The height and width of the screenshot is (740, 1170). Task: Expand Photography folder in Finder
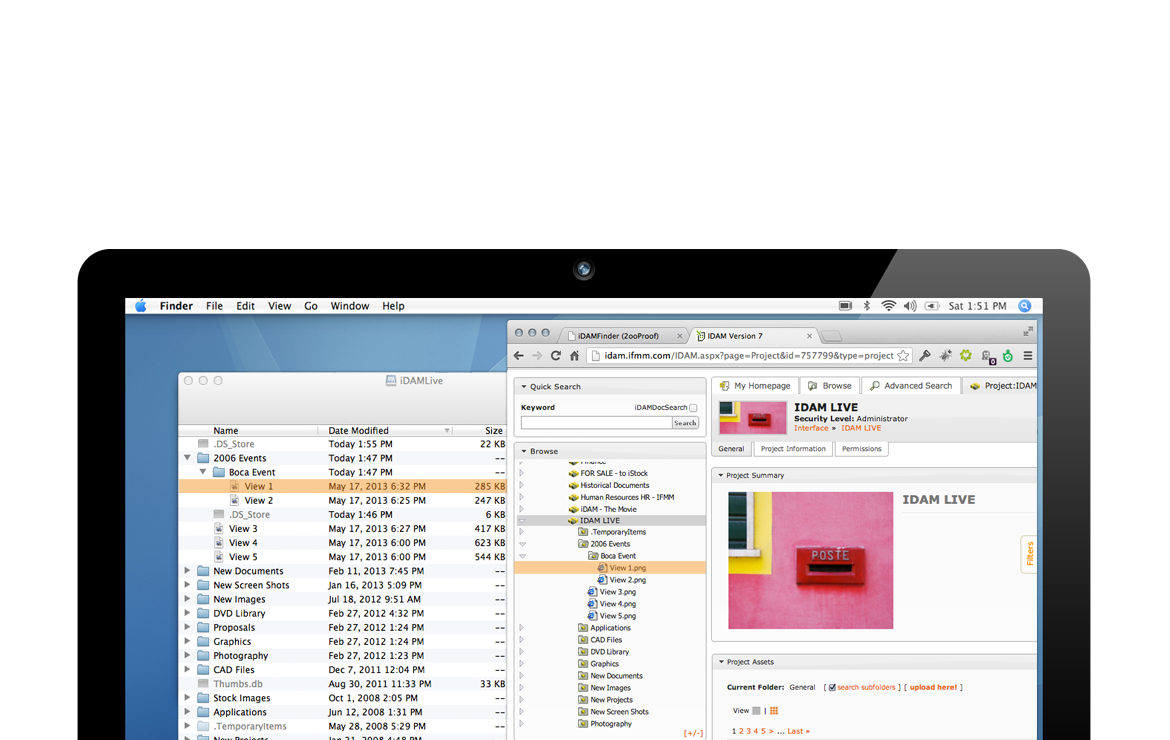click(x=187, y=656)
